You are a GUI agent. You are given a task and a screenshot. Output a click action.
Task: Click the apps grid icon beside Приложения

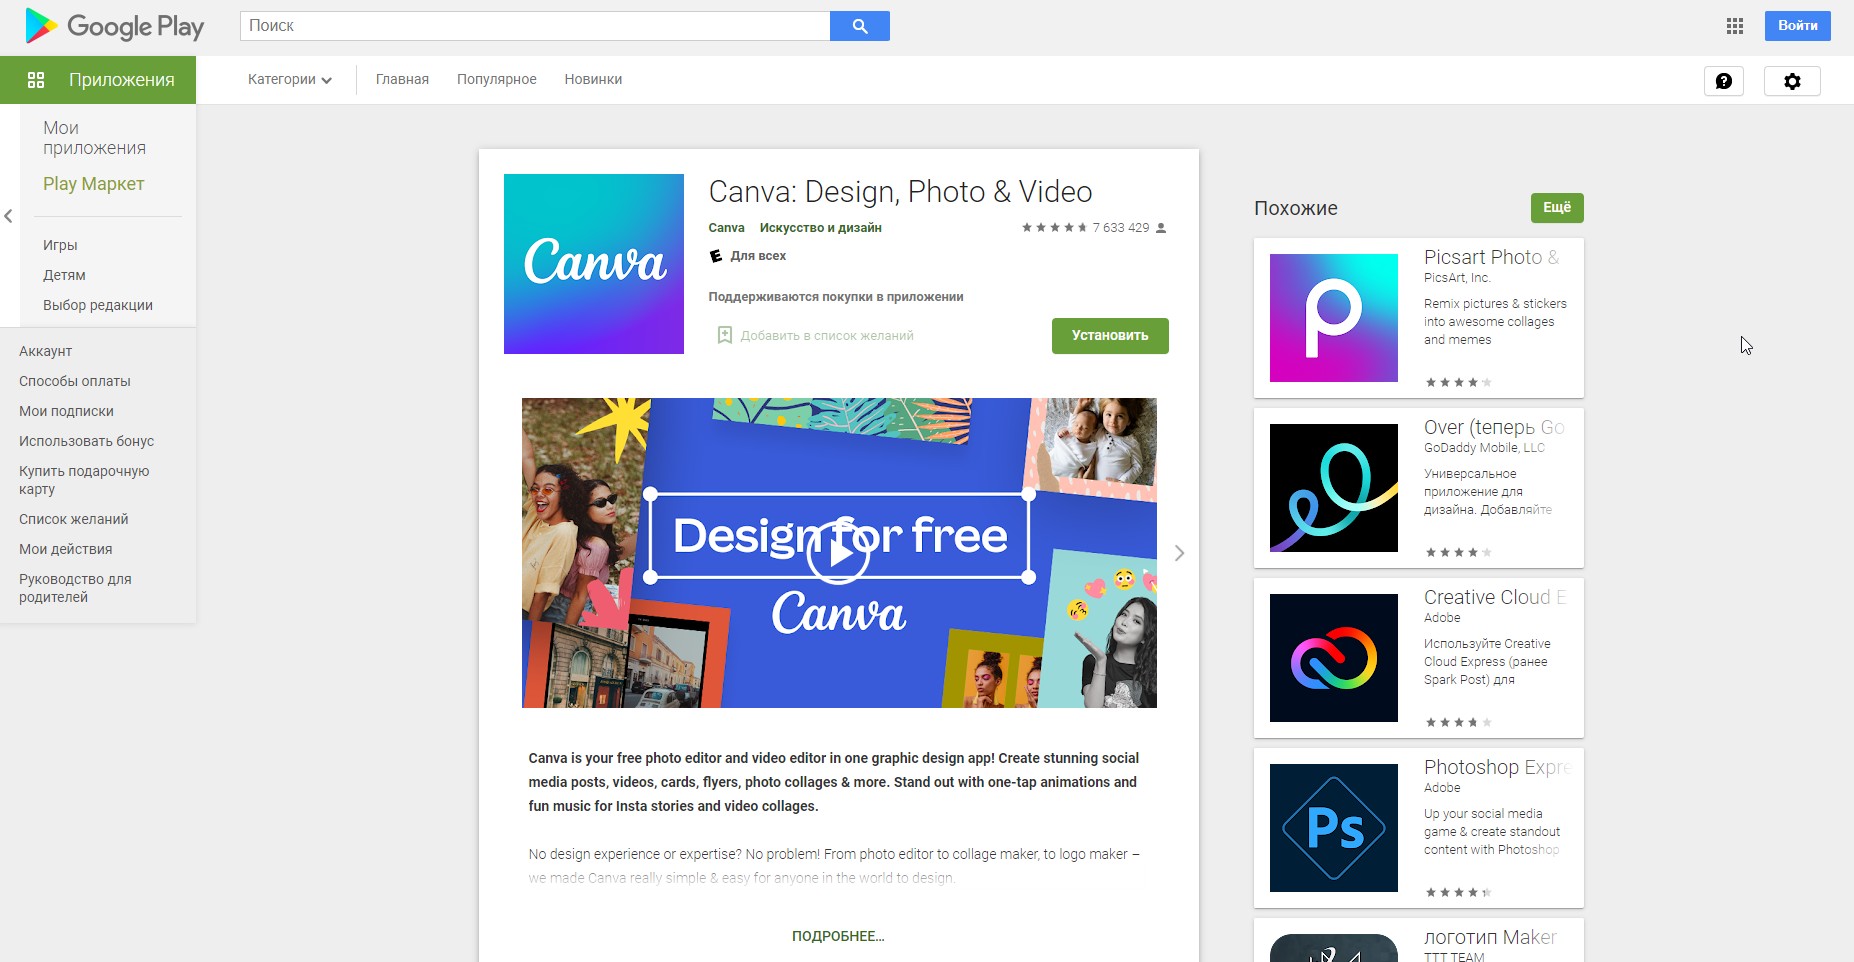pyautogui.click(x=36, y=80)
